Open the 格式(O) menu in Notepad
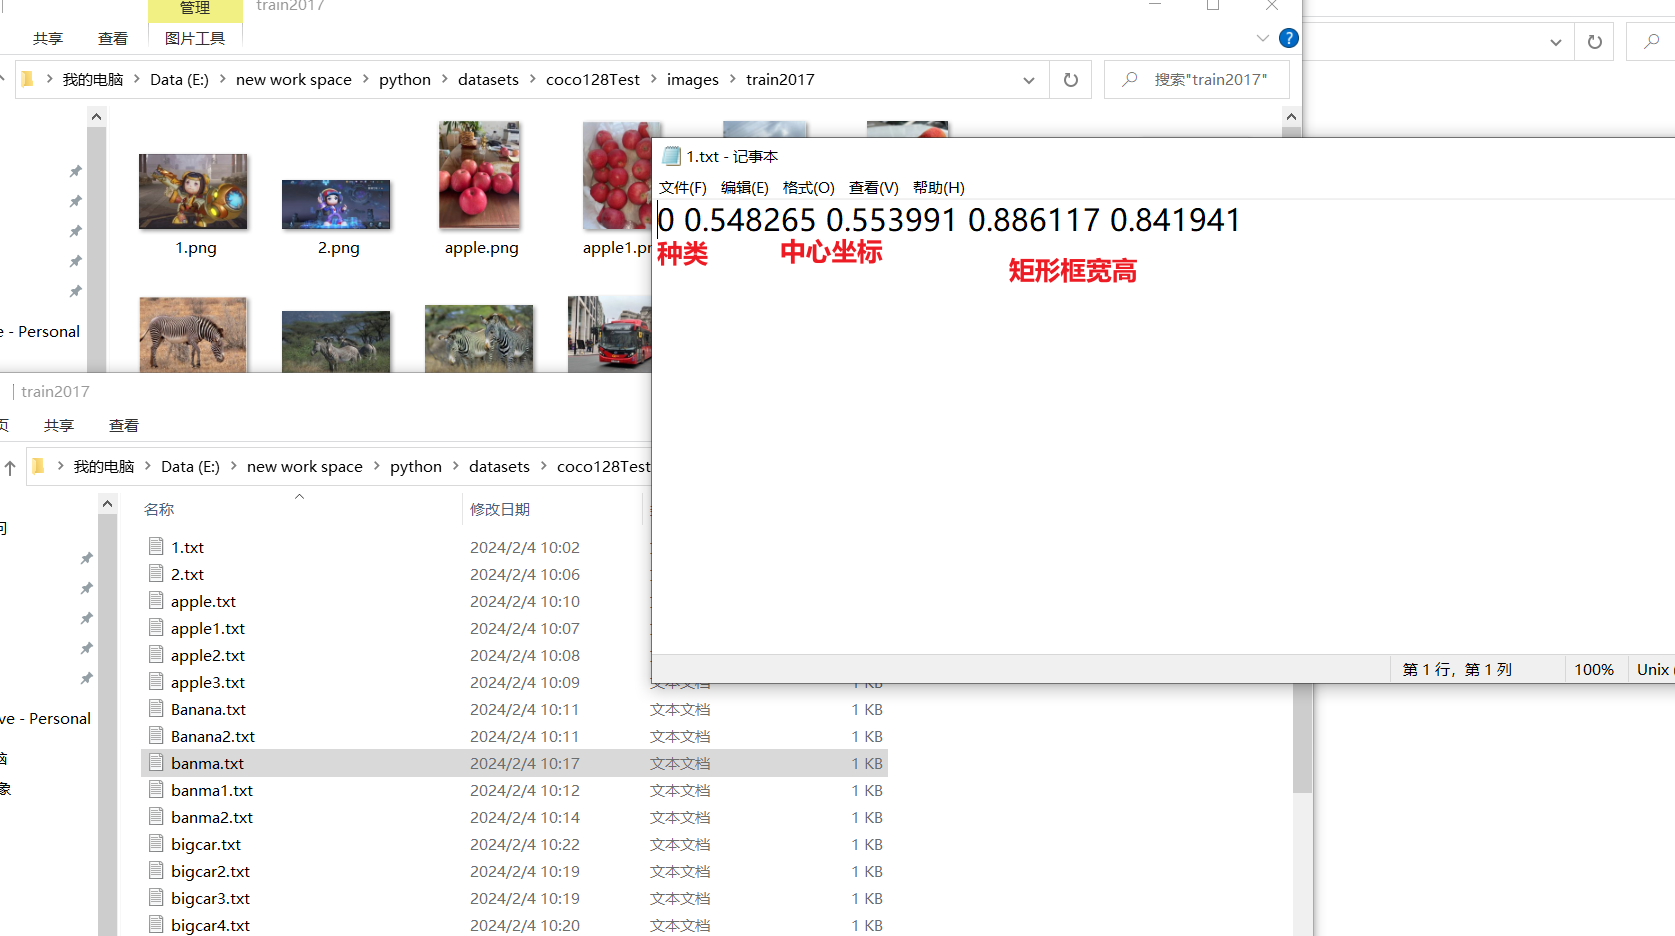1675x936 pixels. pos(808,187)
